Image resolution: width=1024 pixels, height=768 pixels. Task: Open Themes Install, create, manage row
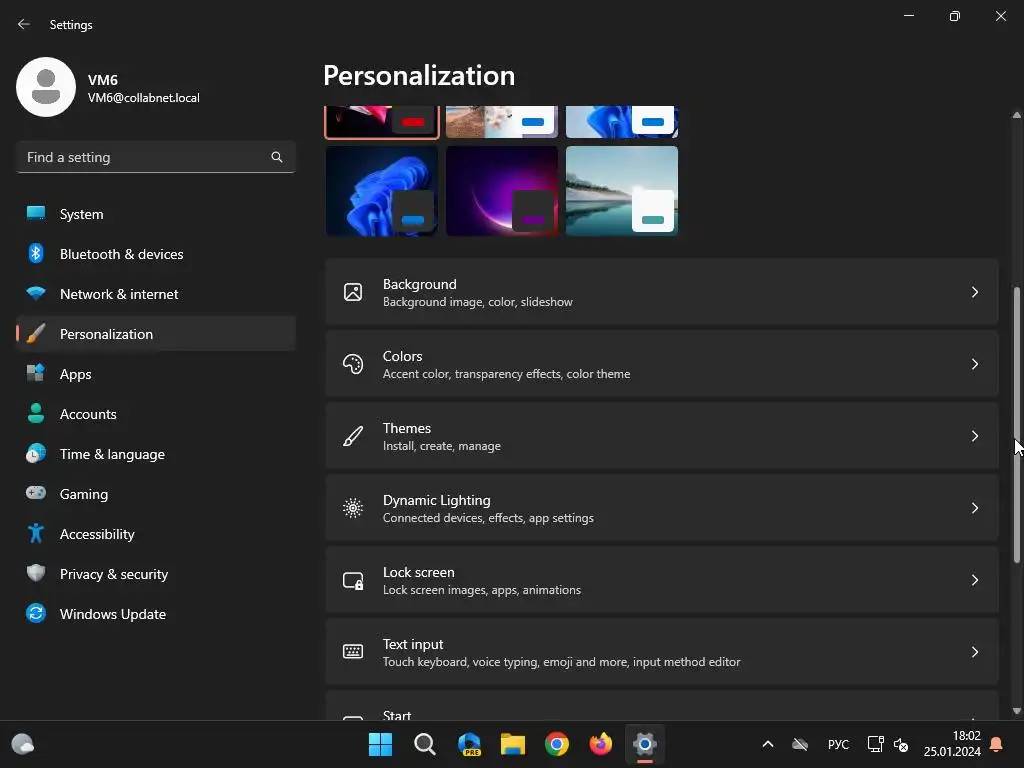662,436
